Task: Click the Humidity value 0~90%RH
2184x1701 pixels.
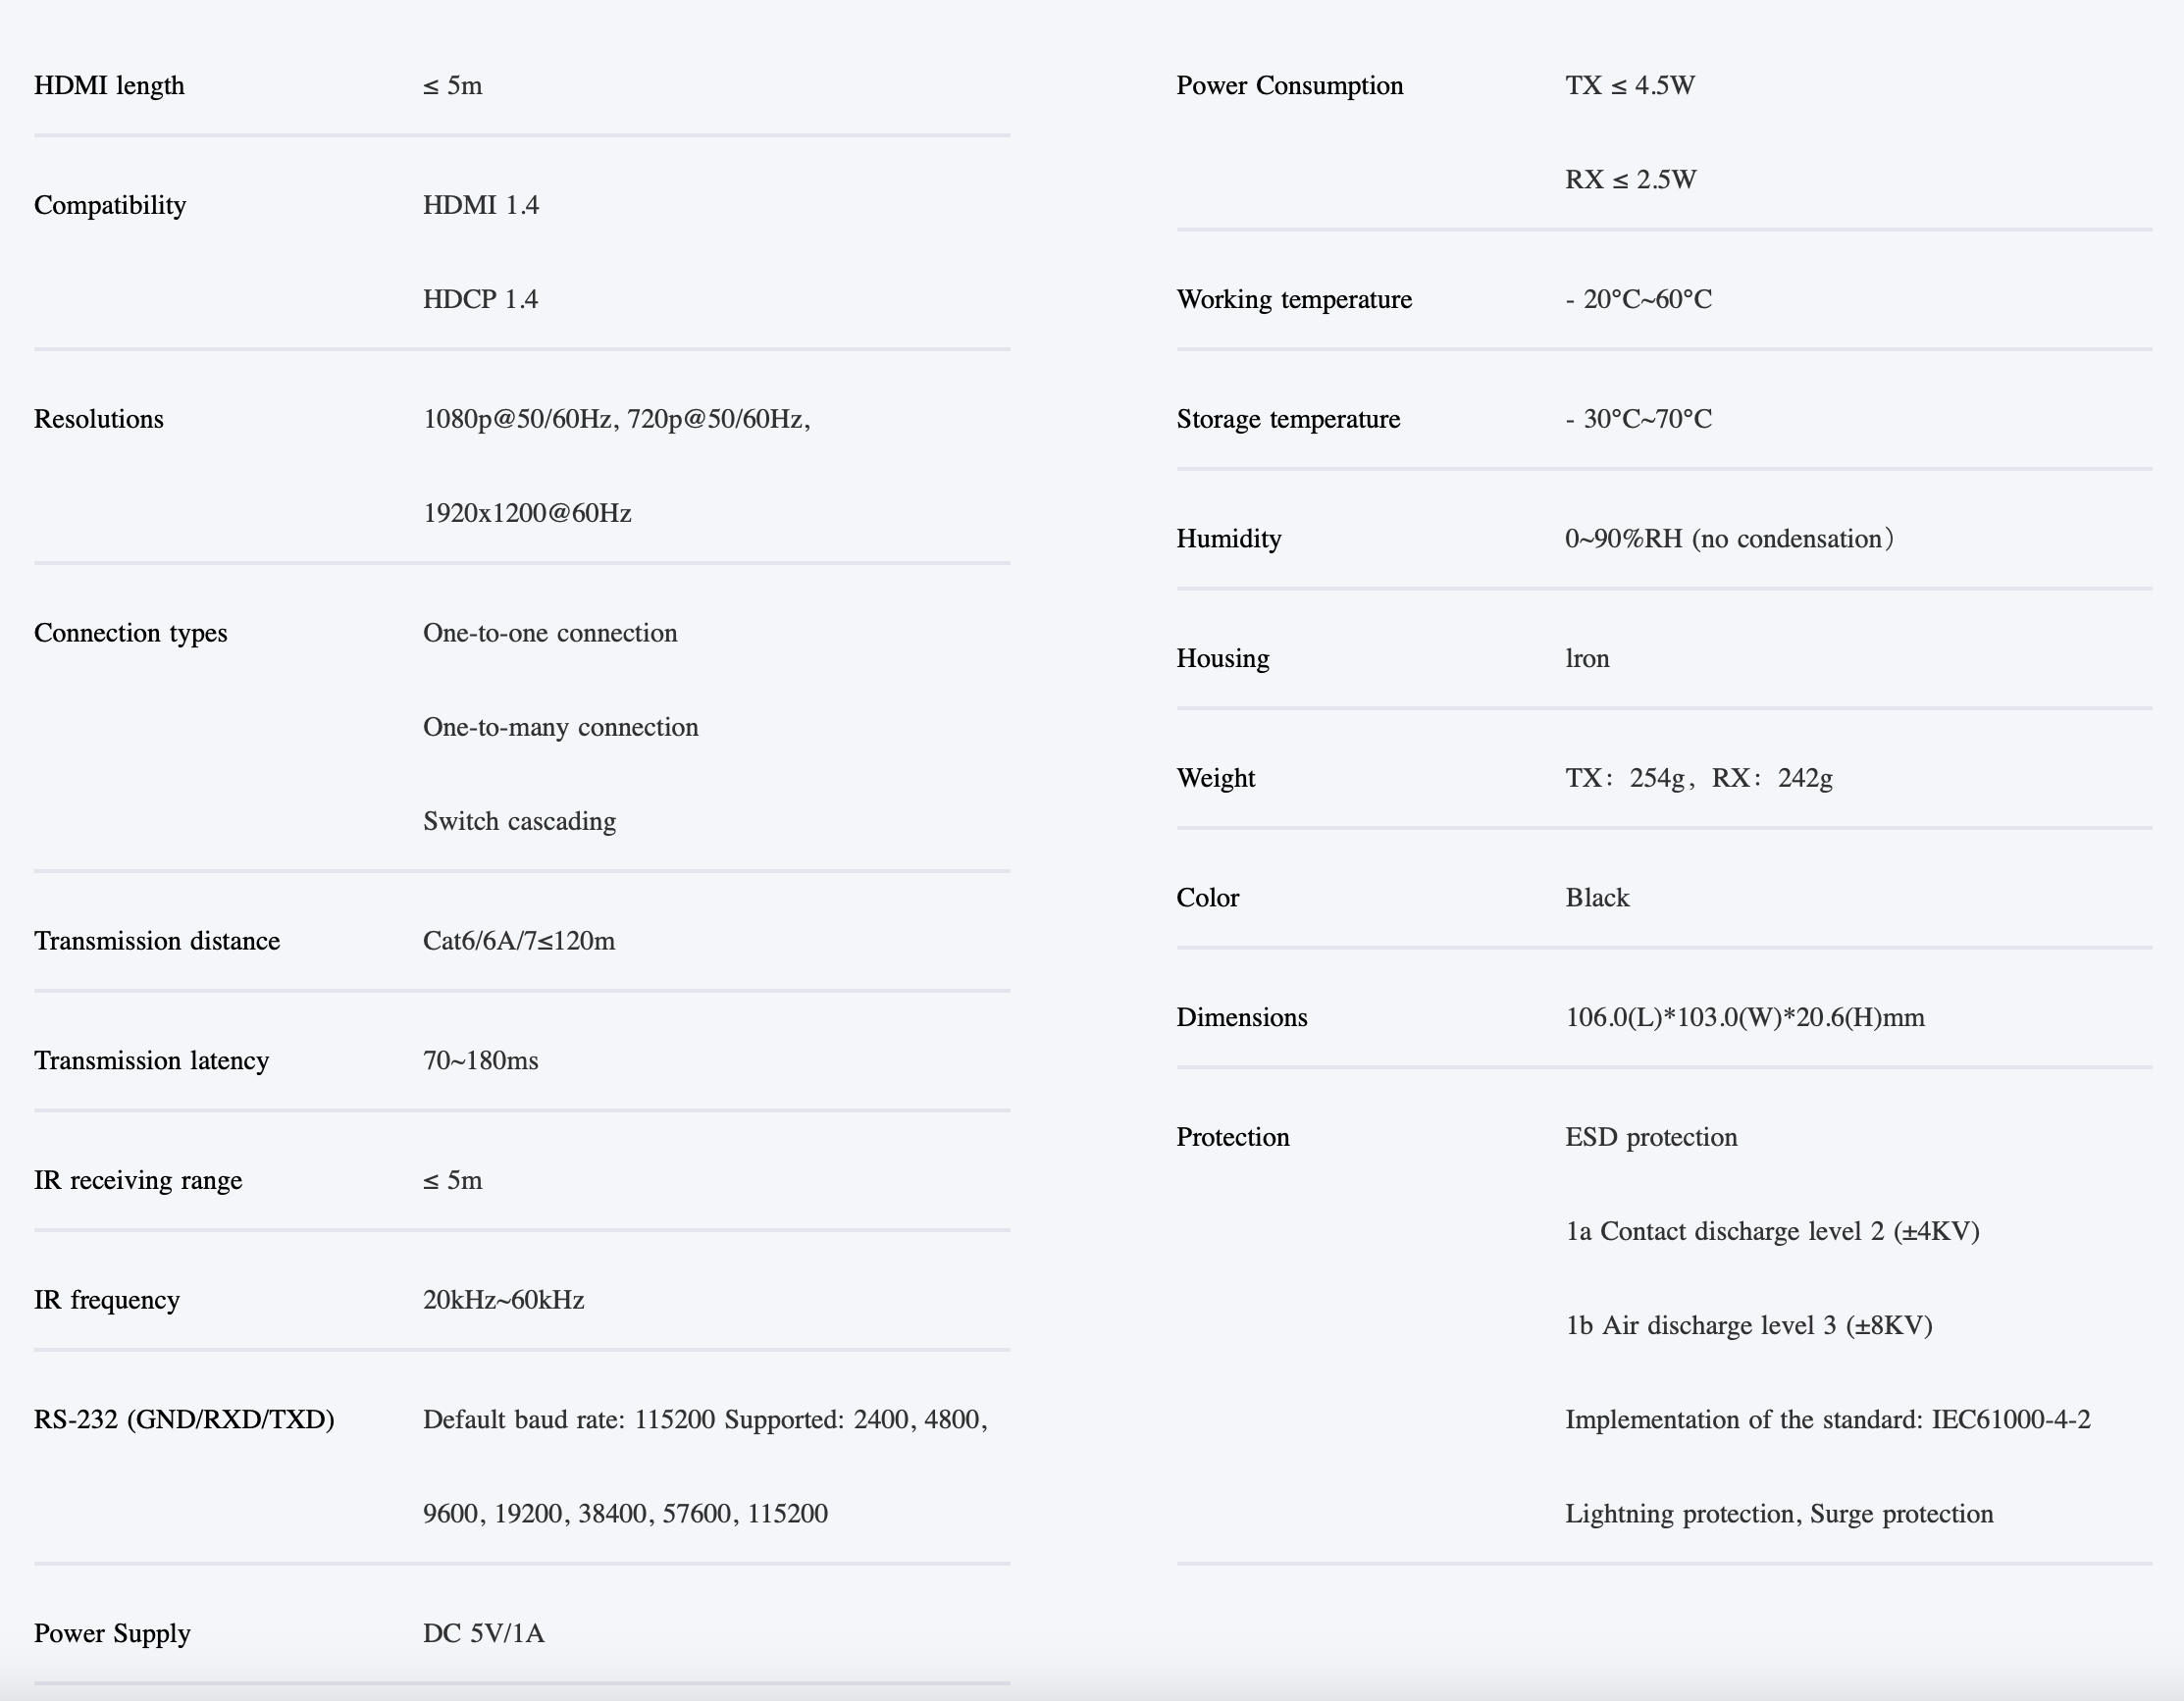Action: pyautogui.click(x=1728, y=540)
